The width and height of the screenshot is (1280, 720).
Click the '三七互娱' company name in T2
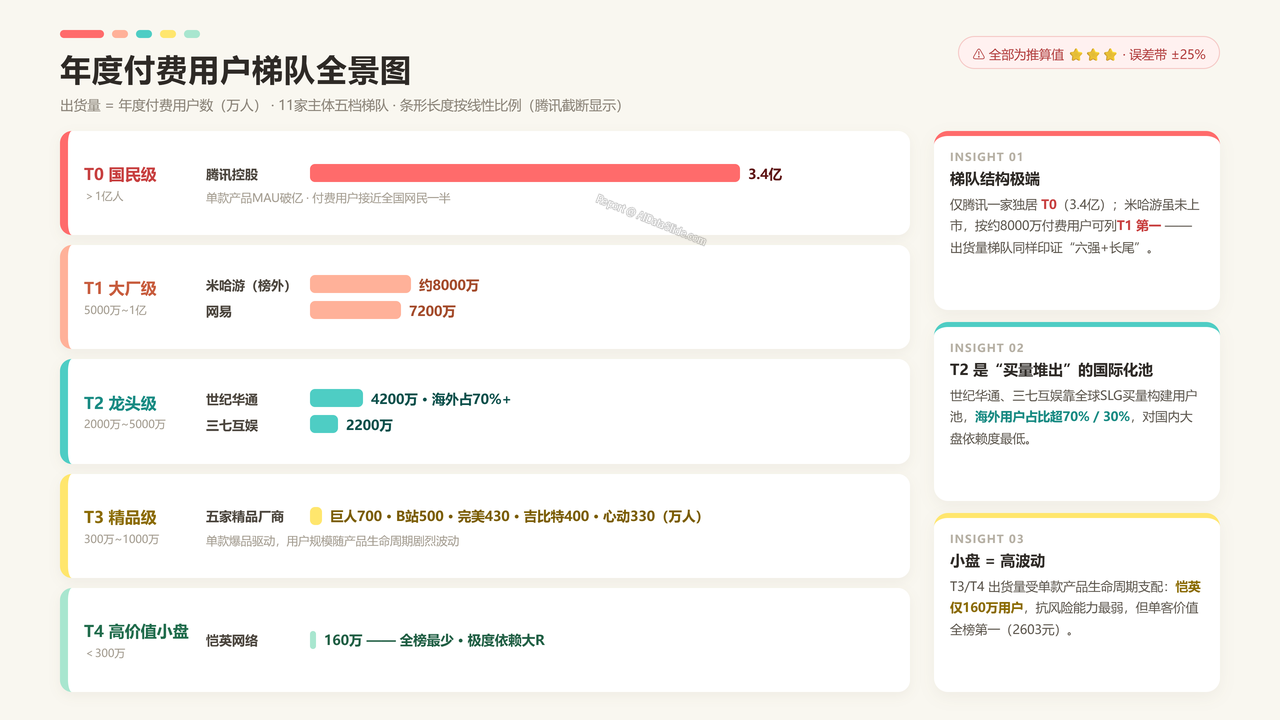point(232,425)
